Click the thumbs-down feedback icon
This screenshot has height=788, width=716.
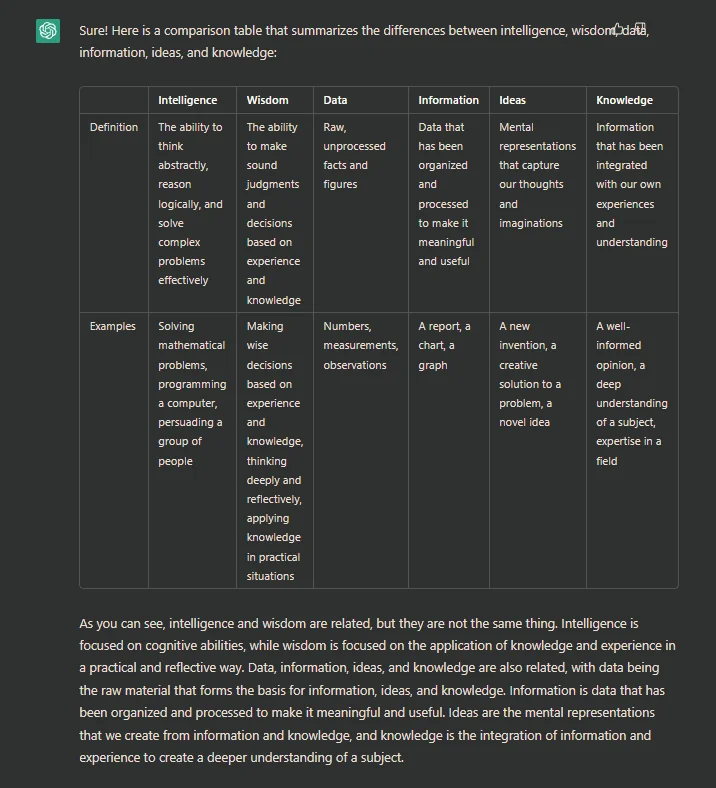641,29
